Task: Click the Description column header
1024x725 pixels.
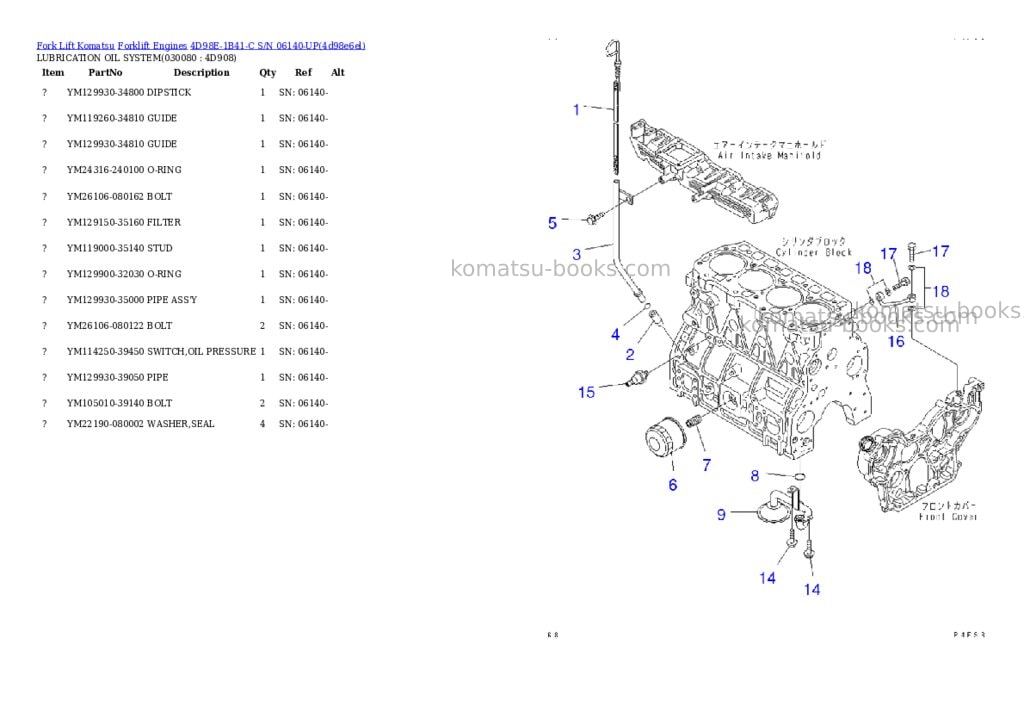Action: [x=201, y=72]
